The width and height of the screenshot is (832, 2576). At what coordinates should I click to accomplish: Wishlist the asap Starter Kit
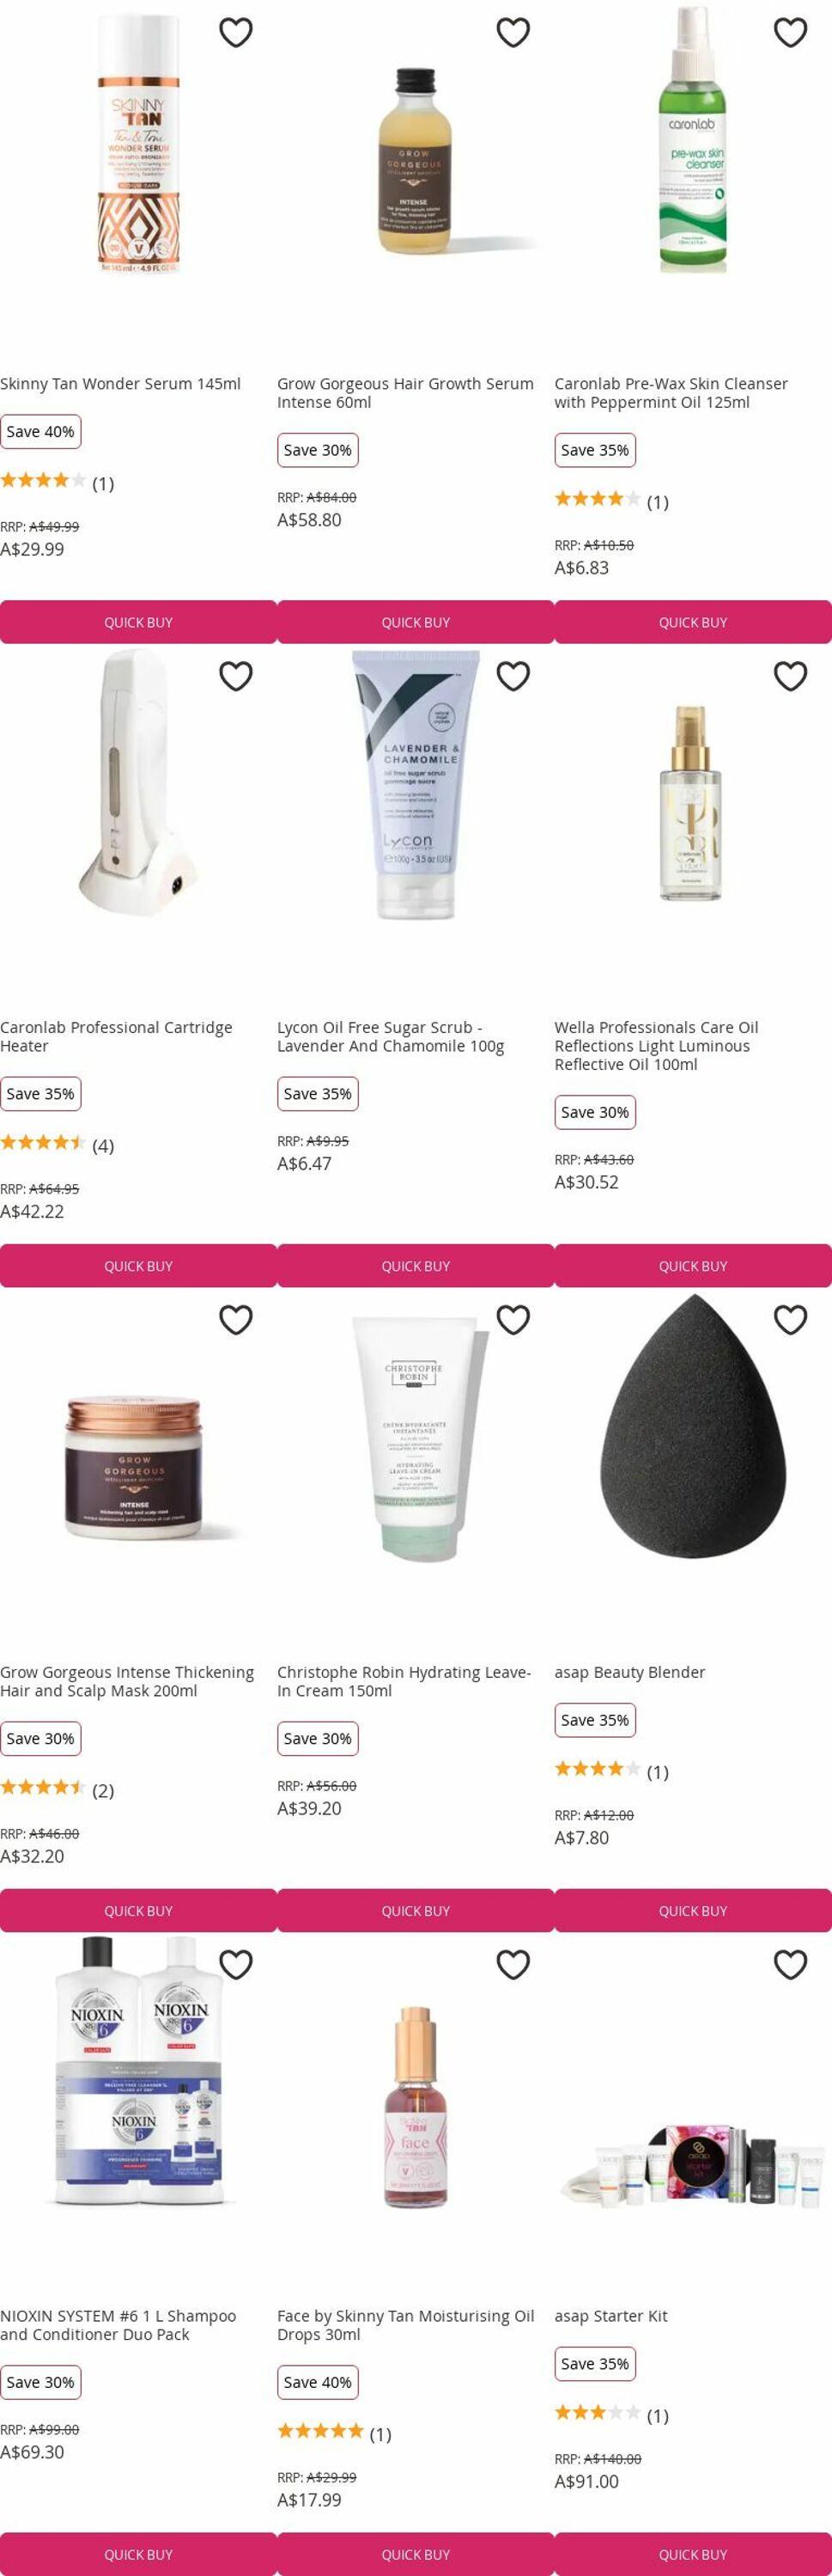(790, 1965)
